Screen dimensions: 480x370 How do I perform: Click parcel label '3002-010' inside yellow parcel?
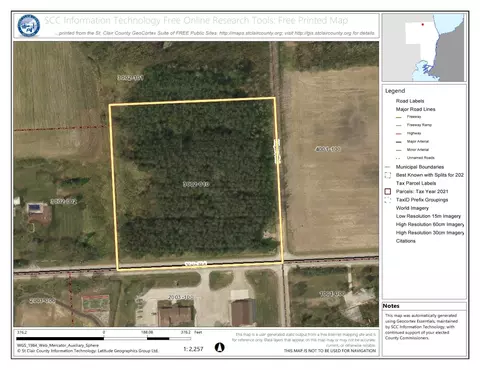coord(196,184)
